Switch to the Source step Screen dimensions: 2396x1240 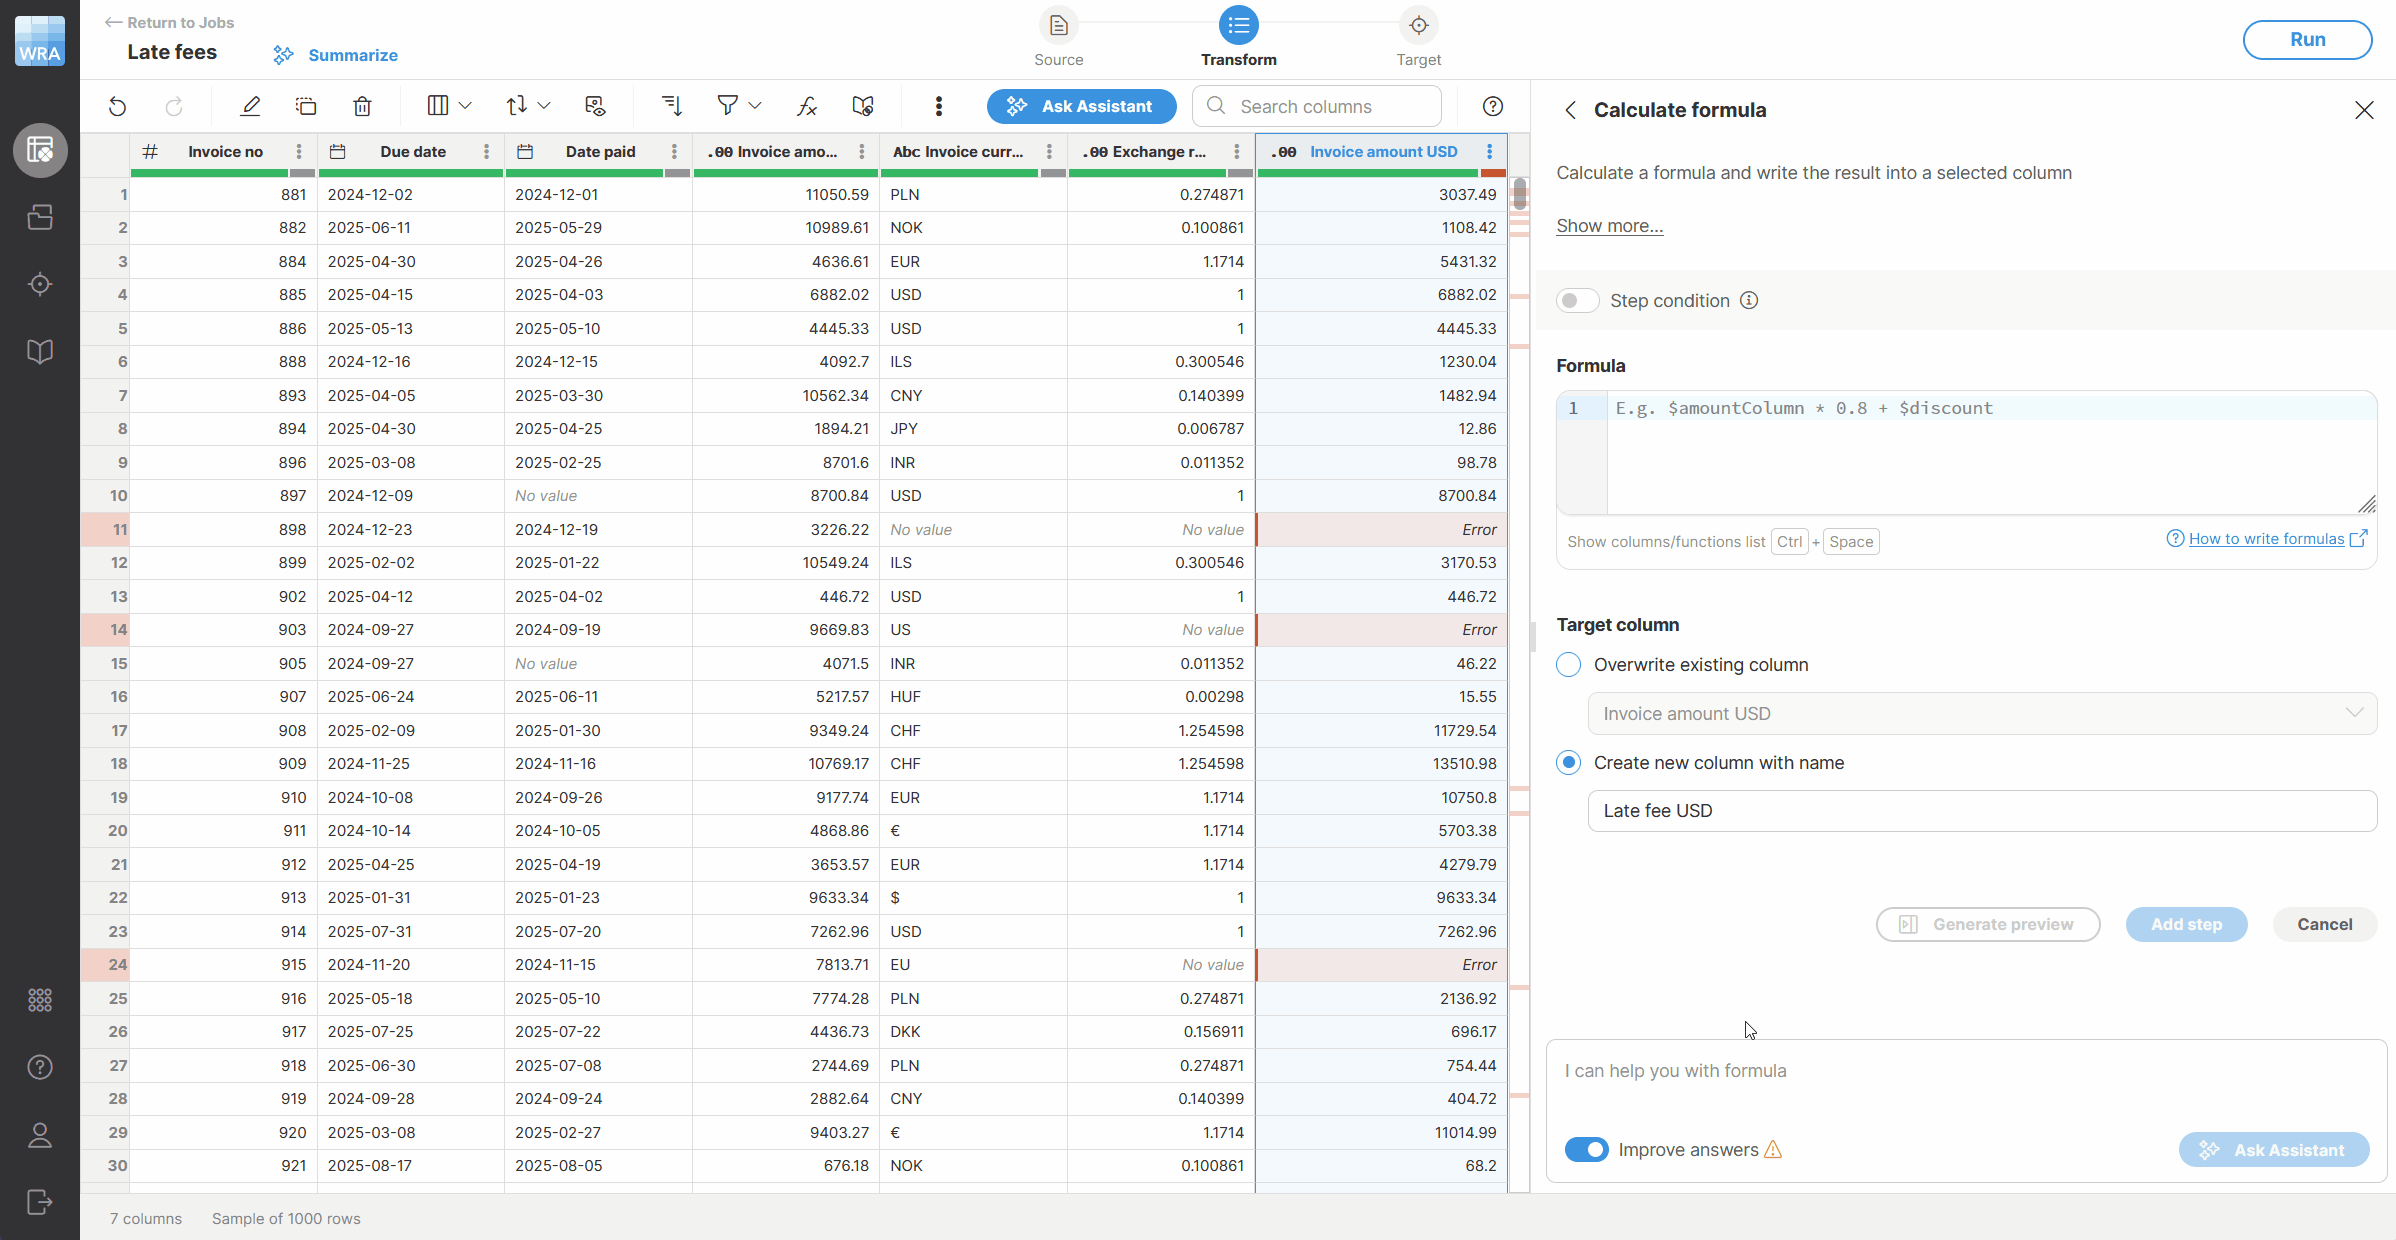tap(1058, 38)
